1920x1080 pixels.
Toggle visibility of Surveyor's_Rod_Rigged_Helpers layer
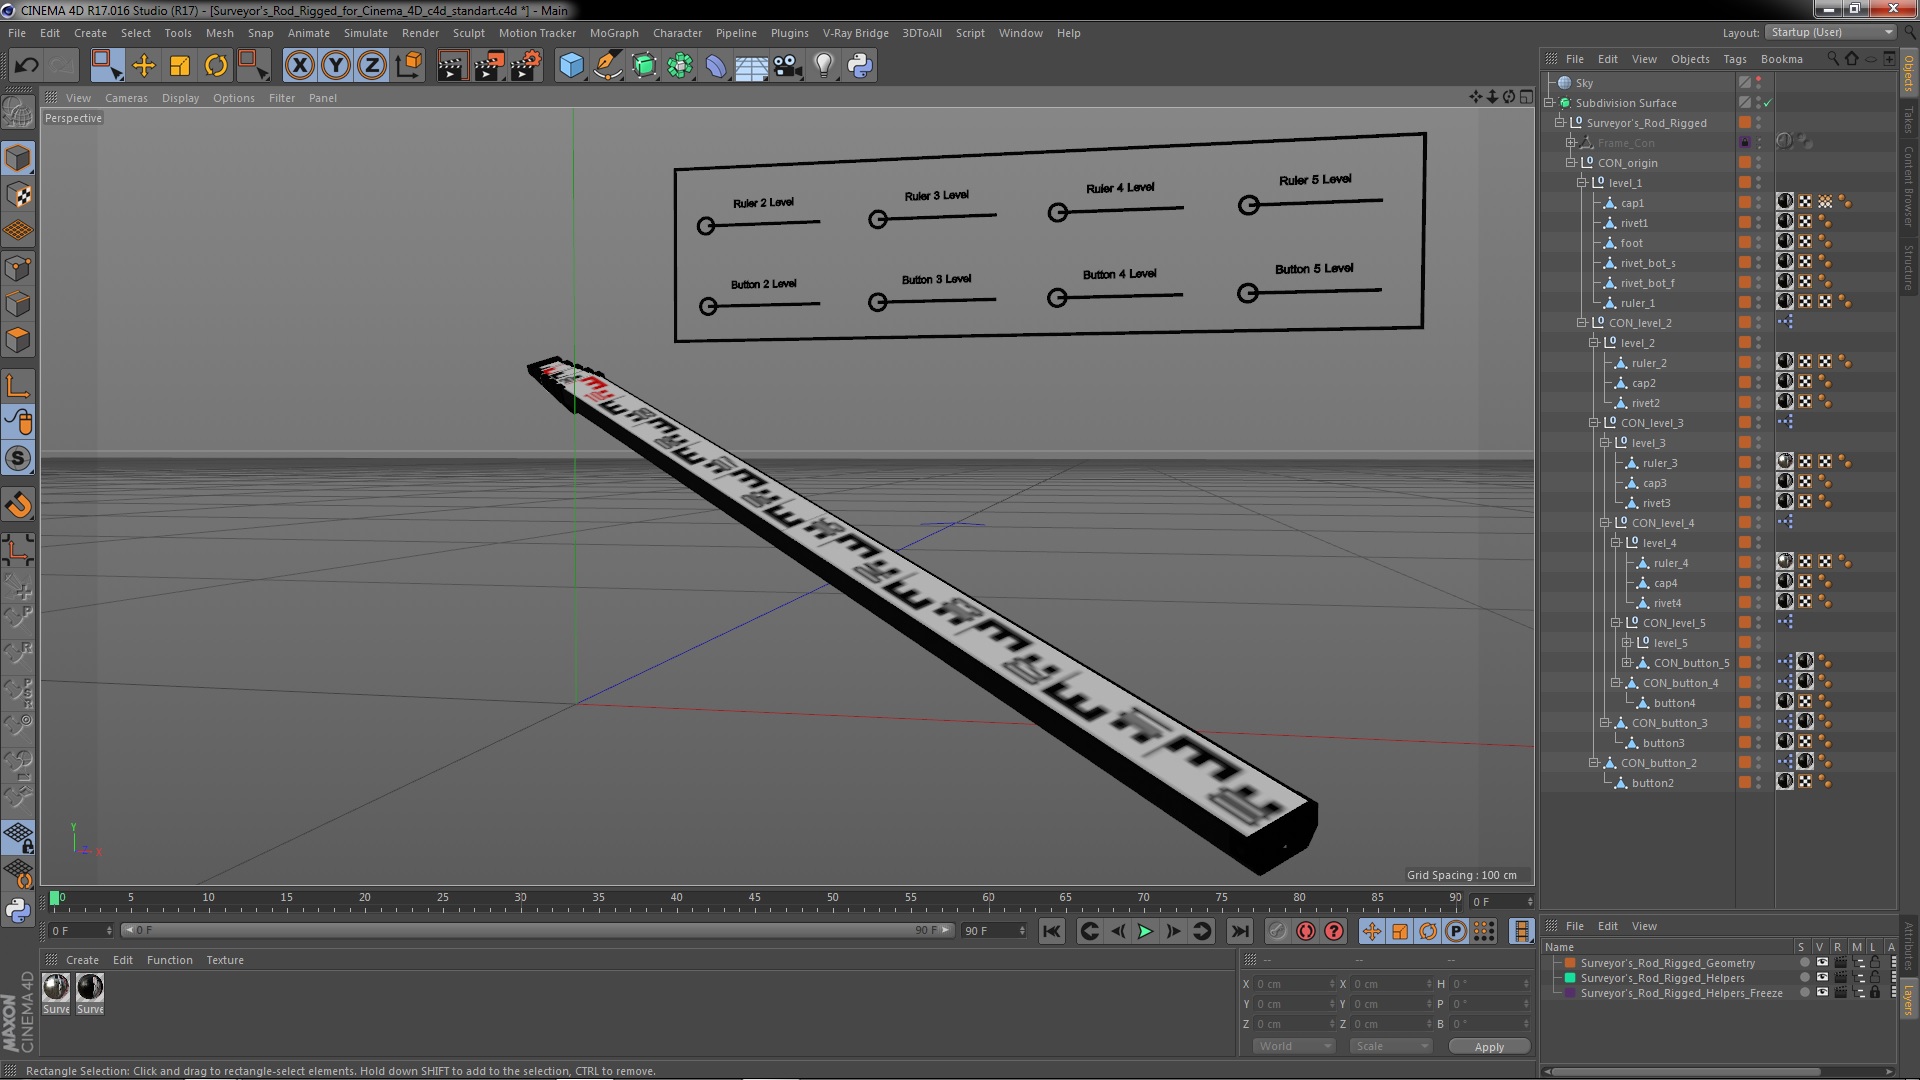[1822, 978]
